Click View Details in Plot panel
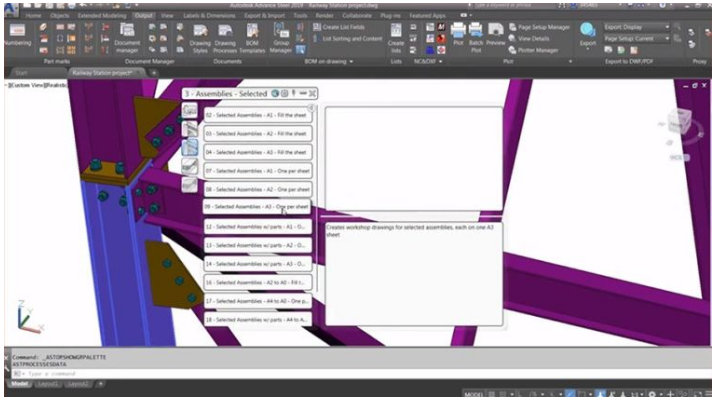Image resolution: width=717 pixels, height=402 pixels. (529, 39)
